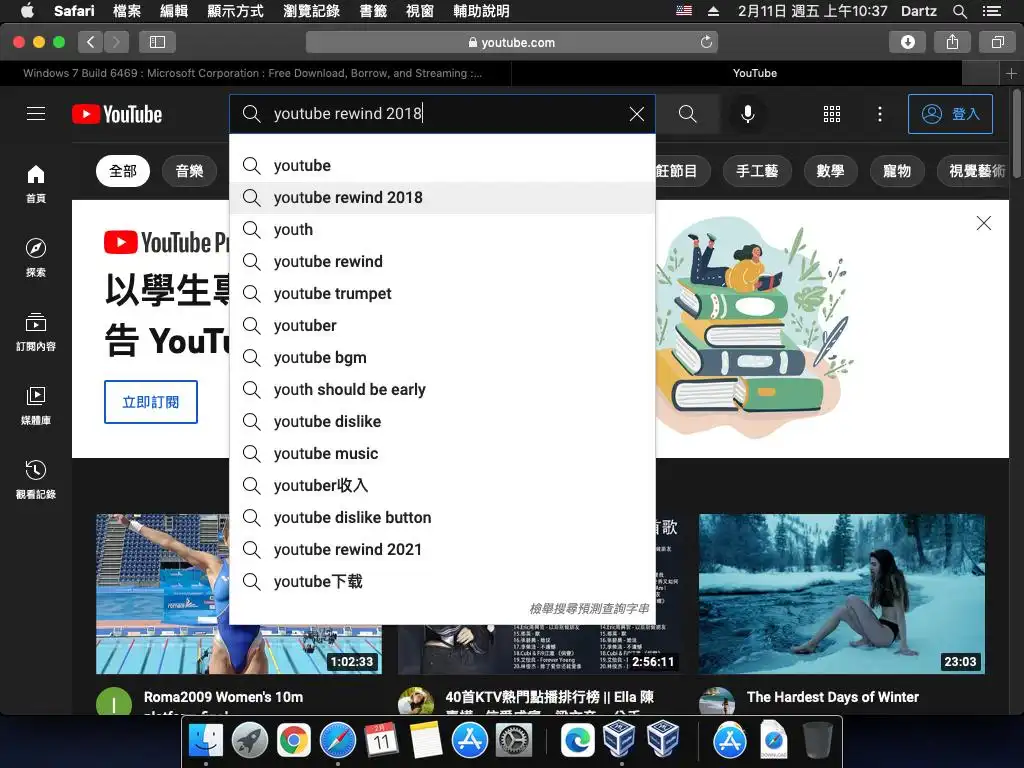Image resolution: width=1024 pixels, height=768 pixels.
Task: Open the 首頁 home sidebar icon
Action: [36, 184]
